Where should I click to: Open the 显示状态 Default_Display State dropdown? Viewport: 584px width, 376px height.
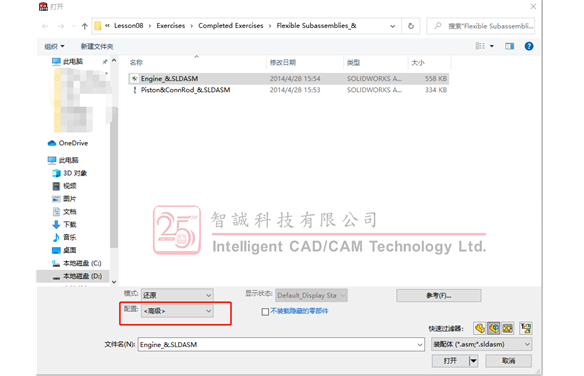point(311,296)
